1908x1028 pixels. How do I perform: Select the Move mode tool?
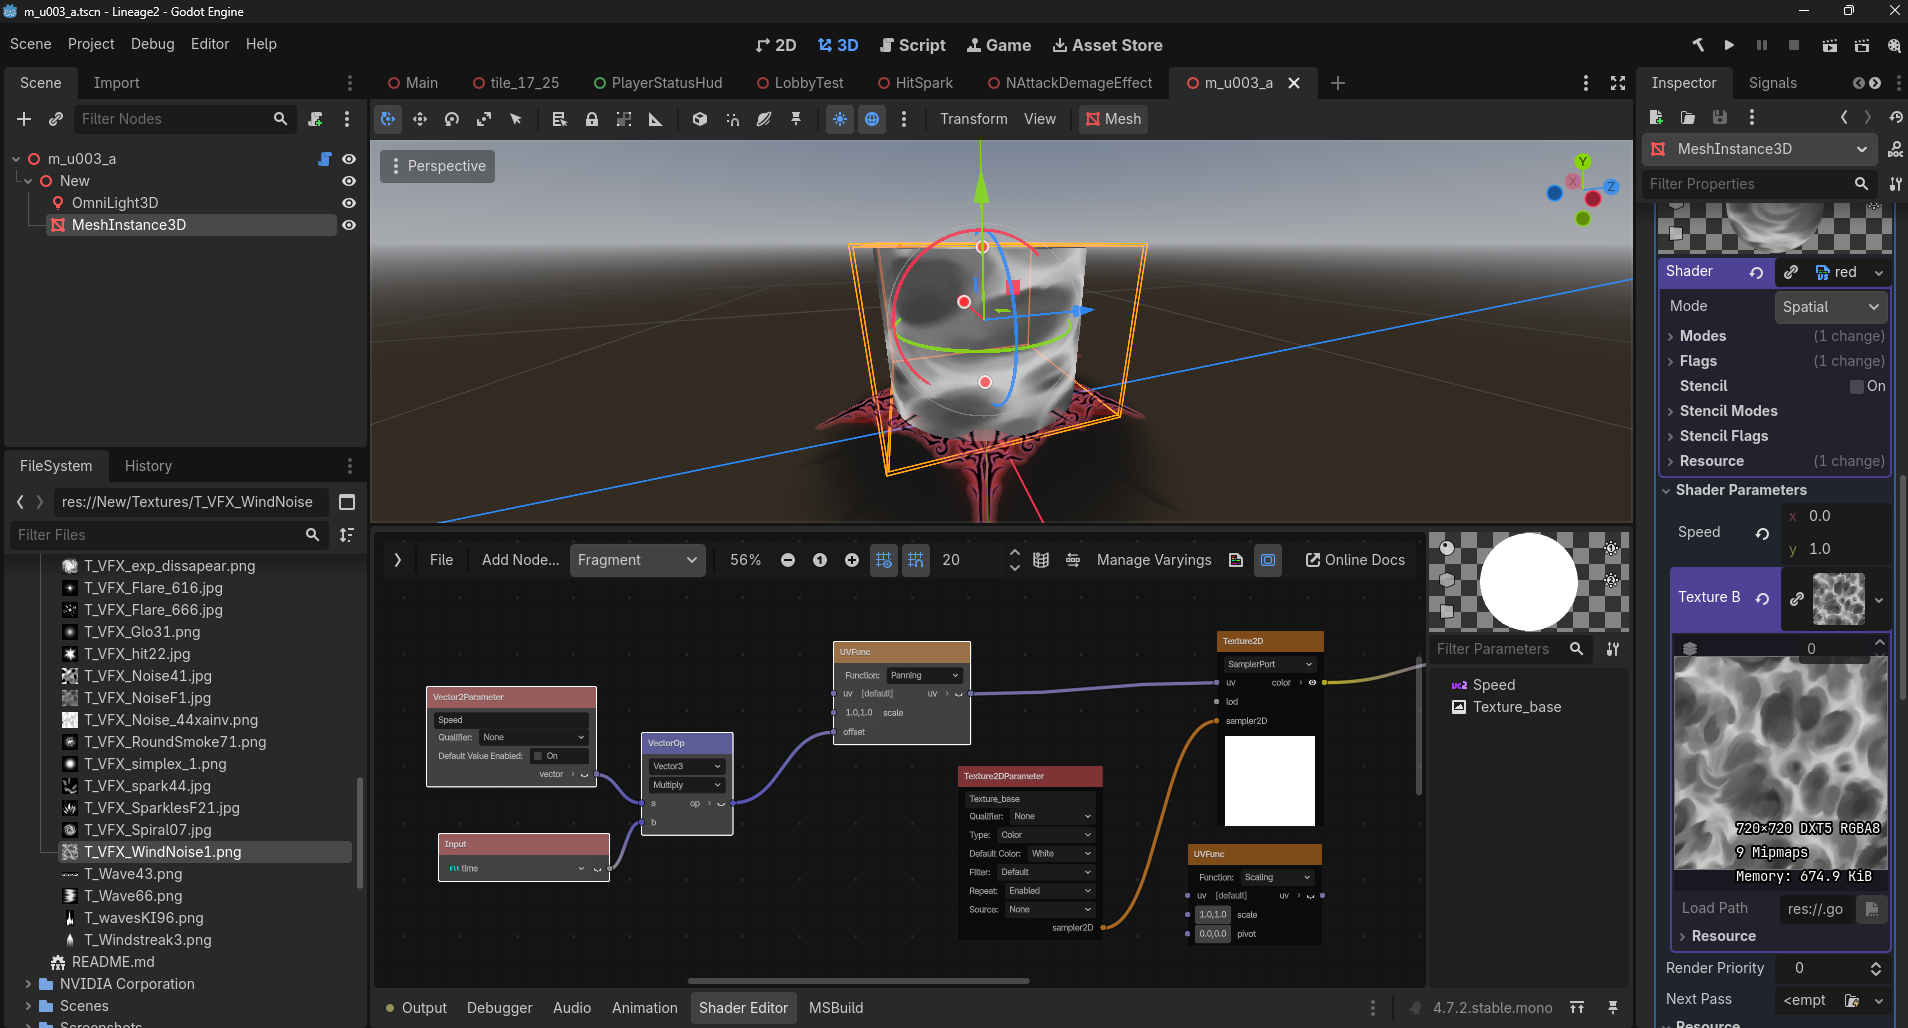tap(420, 119)
